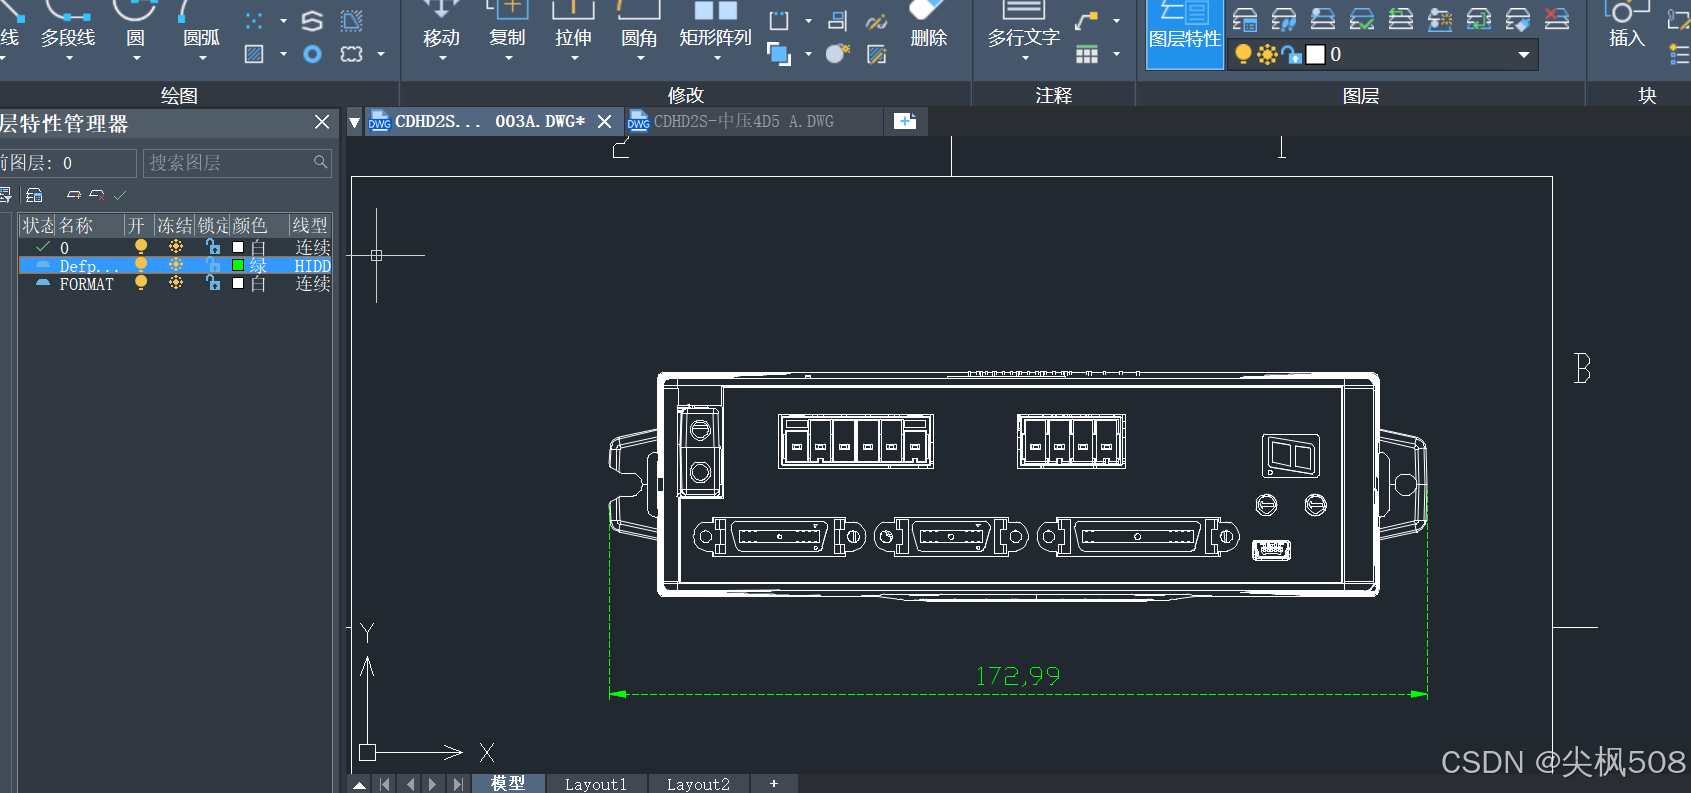Viewport: 1691px width, 793px height.
Task: Click the white color swatch of layer 0
Action: pyautogui.click(x=238, y=247)
